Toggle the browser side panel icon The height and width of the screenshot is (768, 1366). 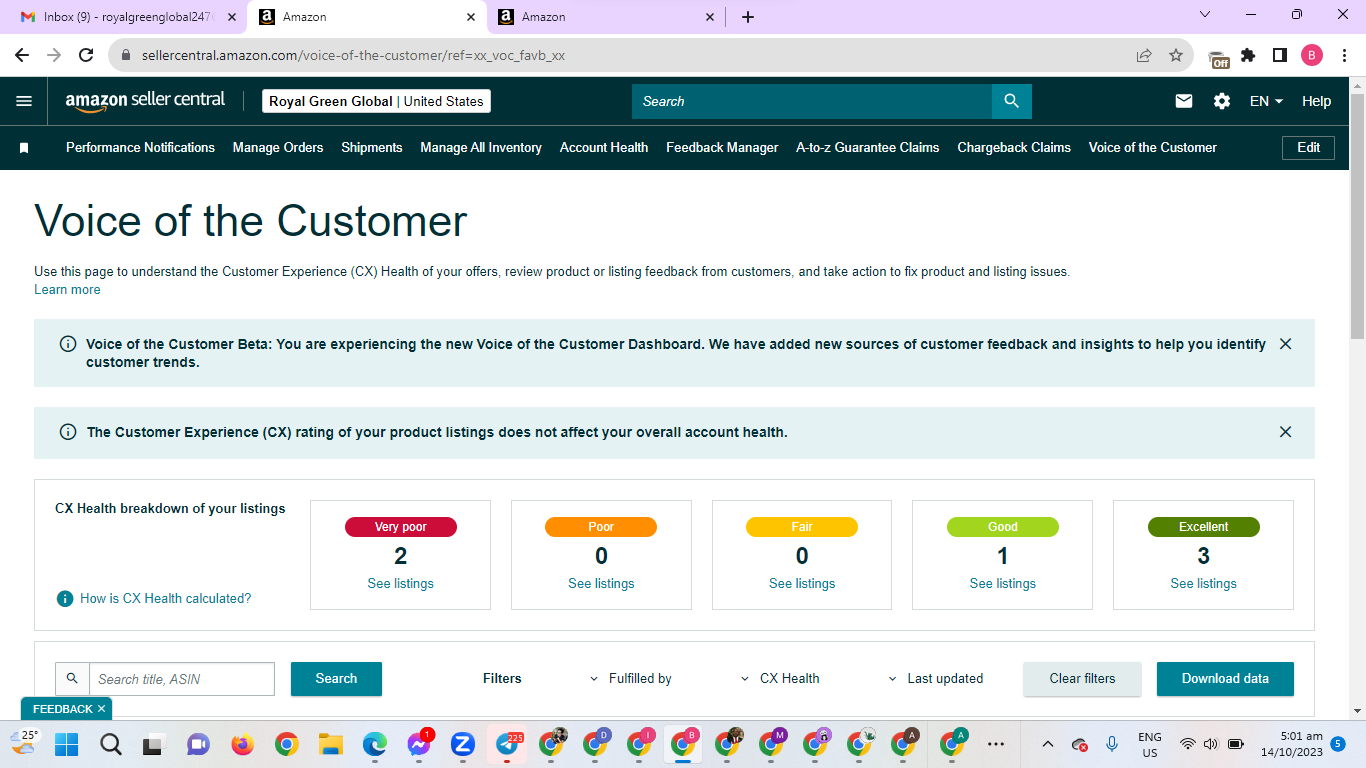tap(1279, 55)
